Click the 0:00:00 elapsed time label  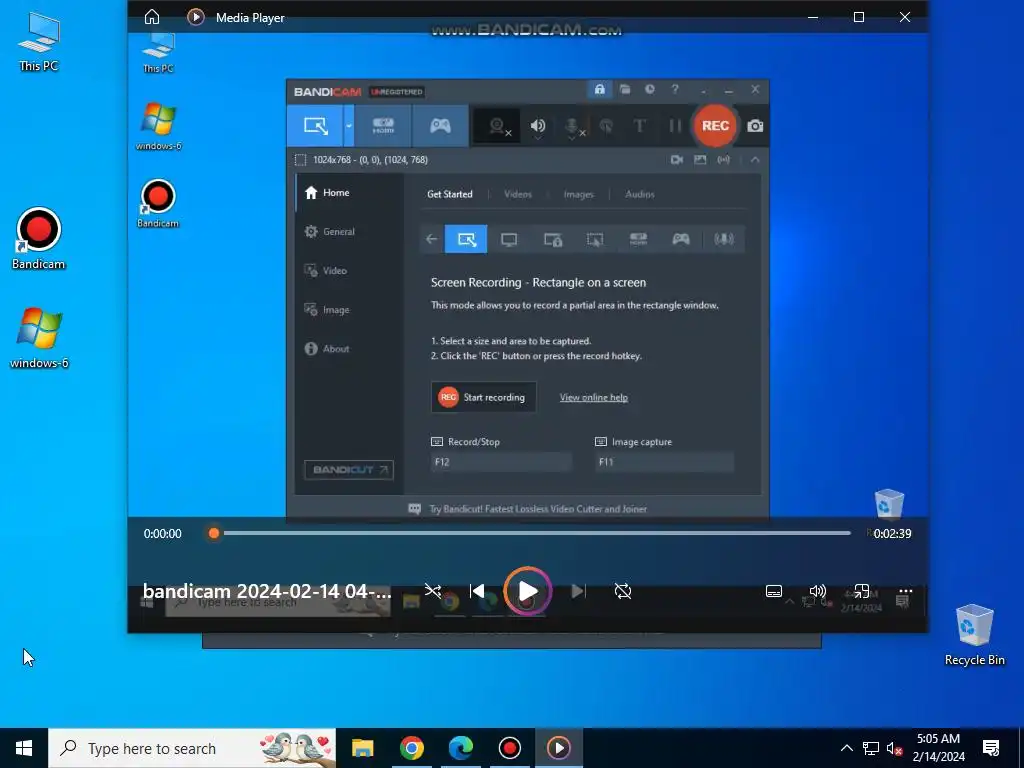[x=163, y=534]
